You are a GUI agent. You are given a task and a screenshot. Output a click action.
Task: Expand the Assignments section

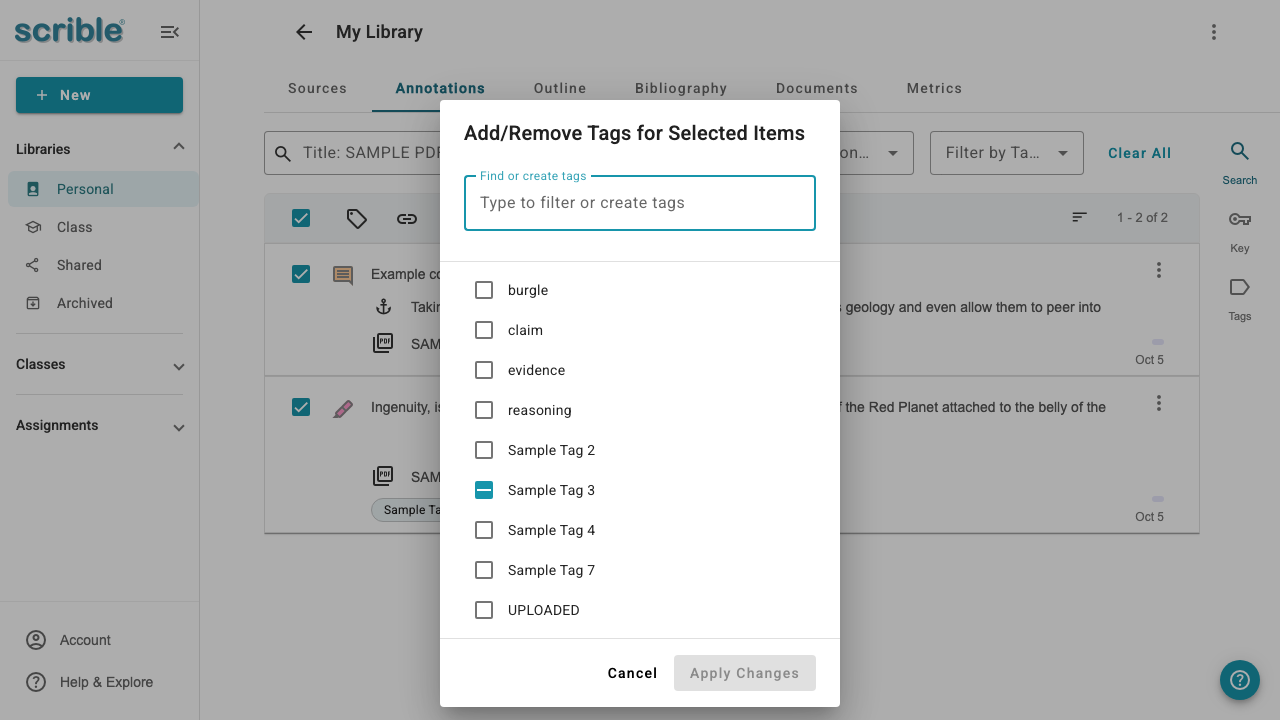[179, 427]
